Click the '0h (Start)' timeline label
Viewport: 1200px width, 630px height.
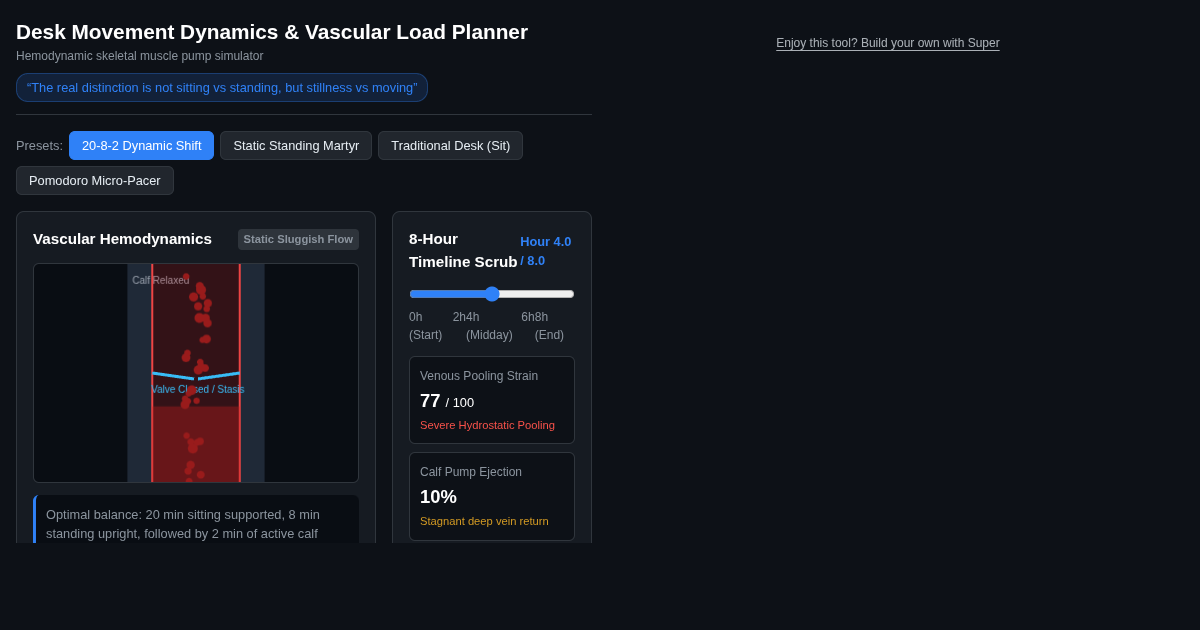(425, 326)
